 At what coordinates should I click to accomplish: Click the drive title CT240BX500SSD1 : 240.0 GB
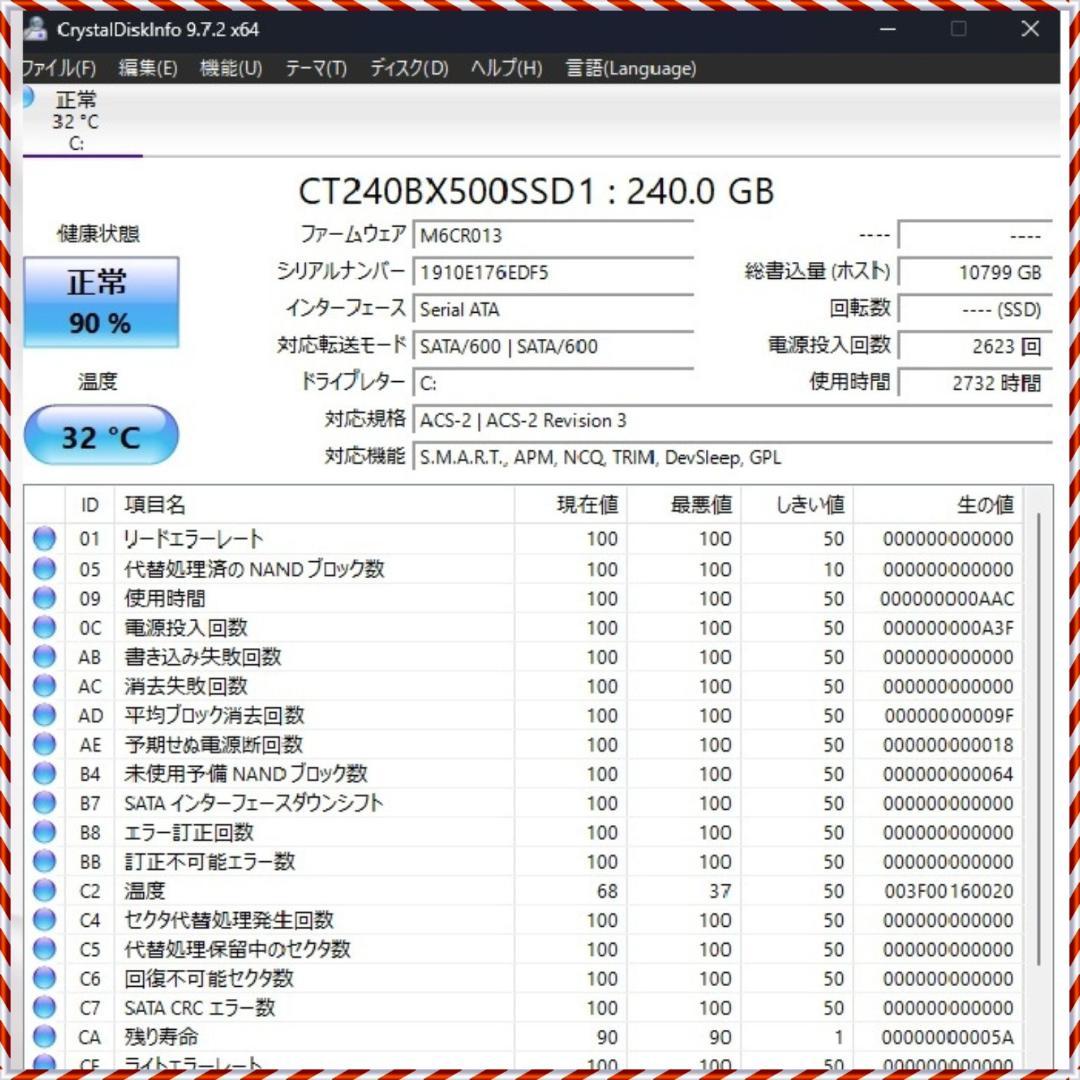pos(536,191)
